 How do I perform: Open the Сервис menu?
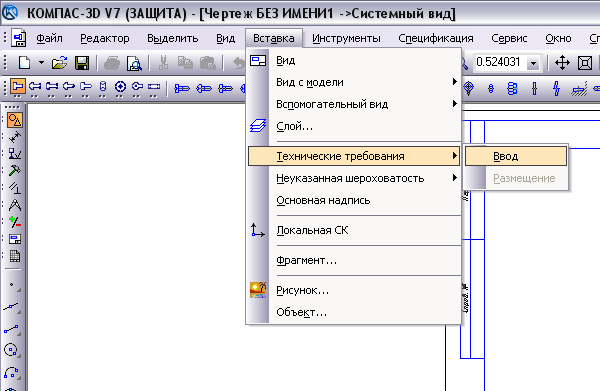[509, 38]
